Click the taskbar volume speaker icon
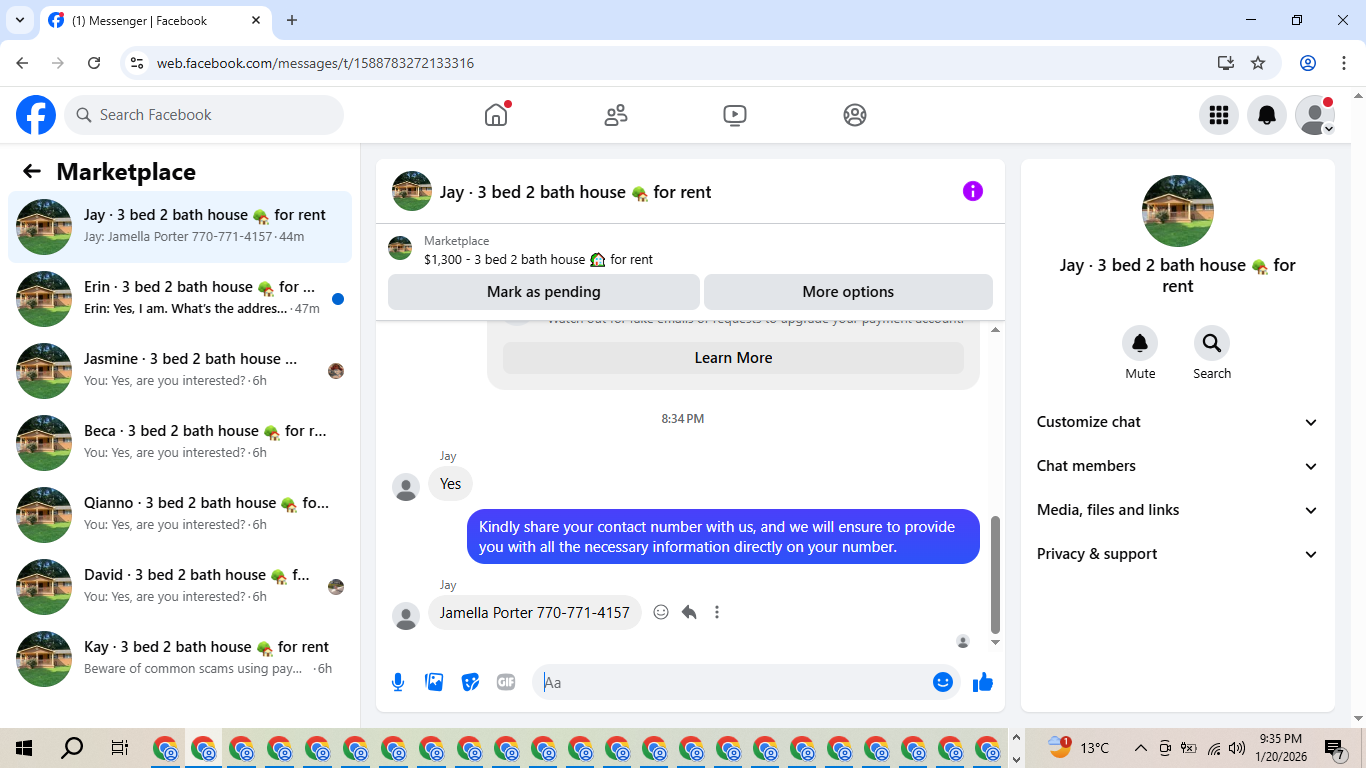 coord(1237,748)
